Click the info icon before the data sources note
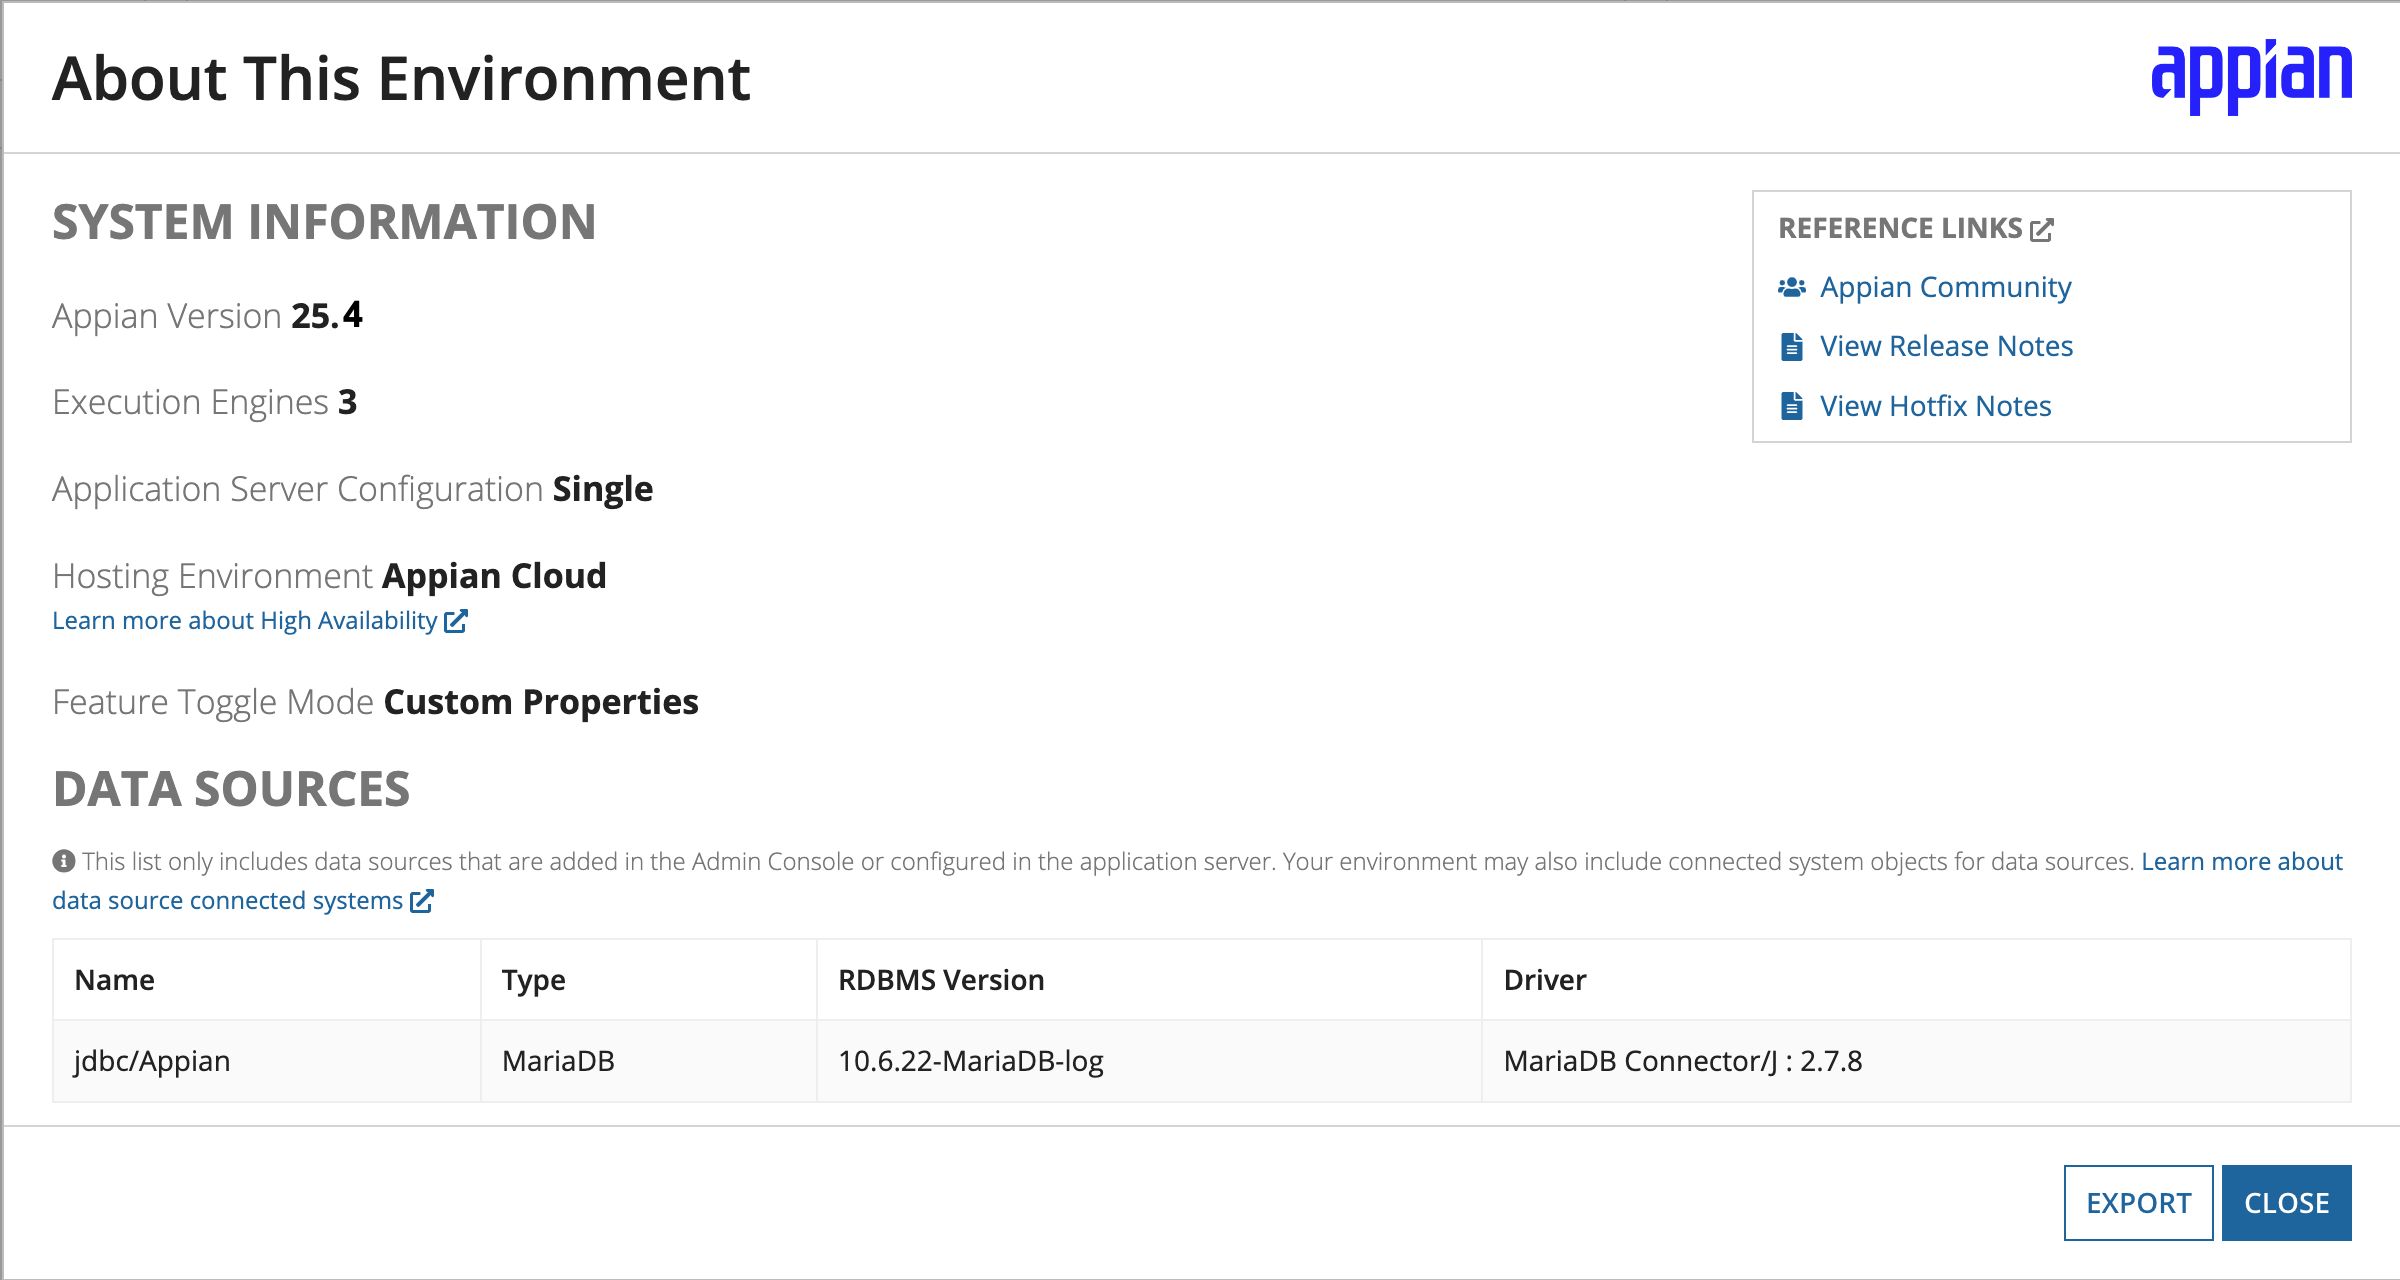This screenshot has width=2400, height=1280. tap(64, 861)
